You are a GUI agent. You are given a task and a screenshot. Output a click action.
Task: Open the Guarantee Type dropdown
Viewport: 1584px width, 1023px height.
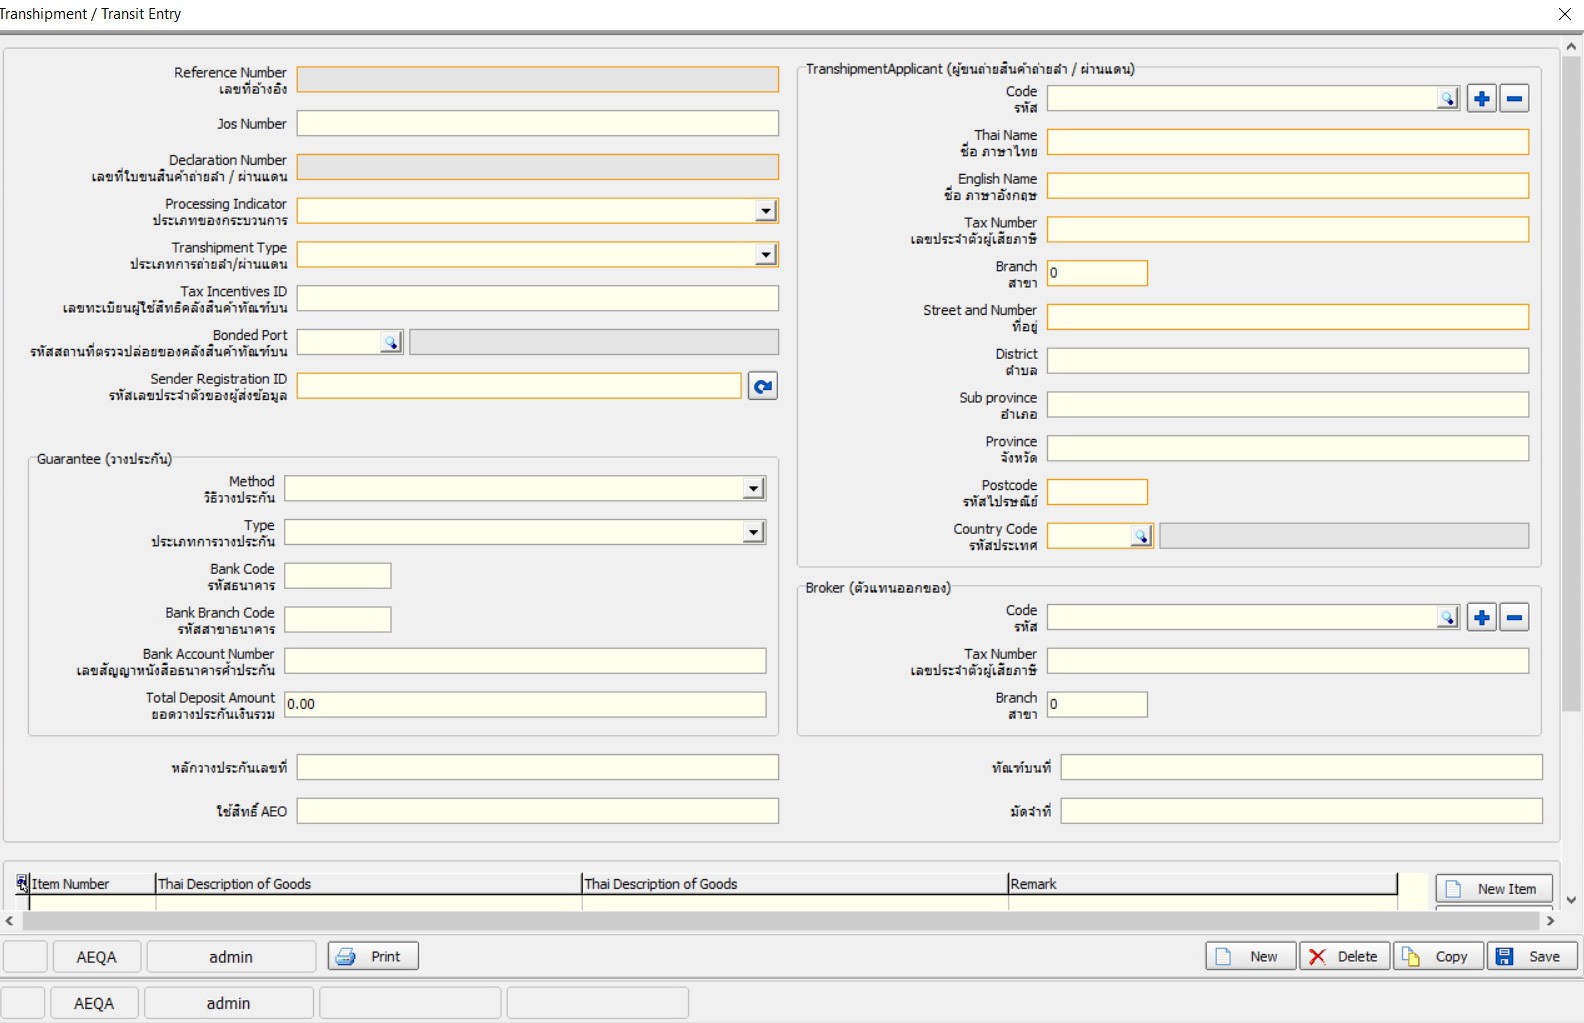(754, 532)
